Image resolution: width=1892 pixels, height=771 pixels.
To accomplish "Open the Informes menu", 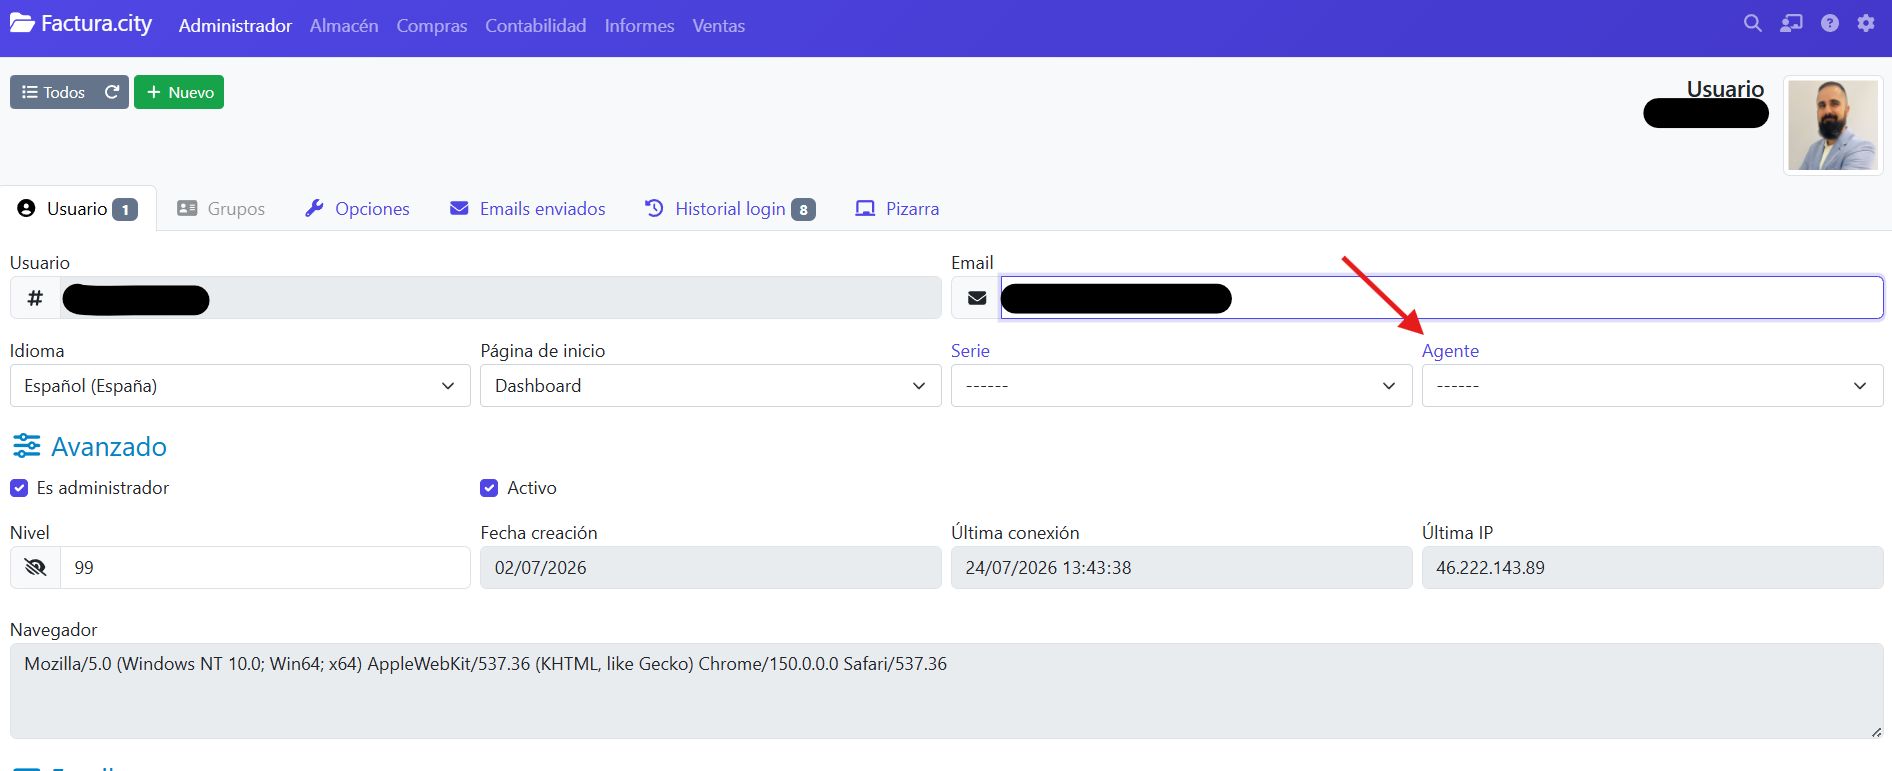I will [639, 26].
